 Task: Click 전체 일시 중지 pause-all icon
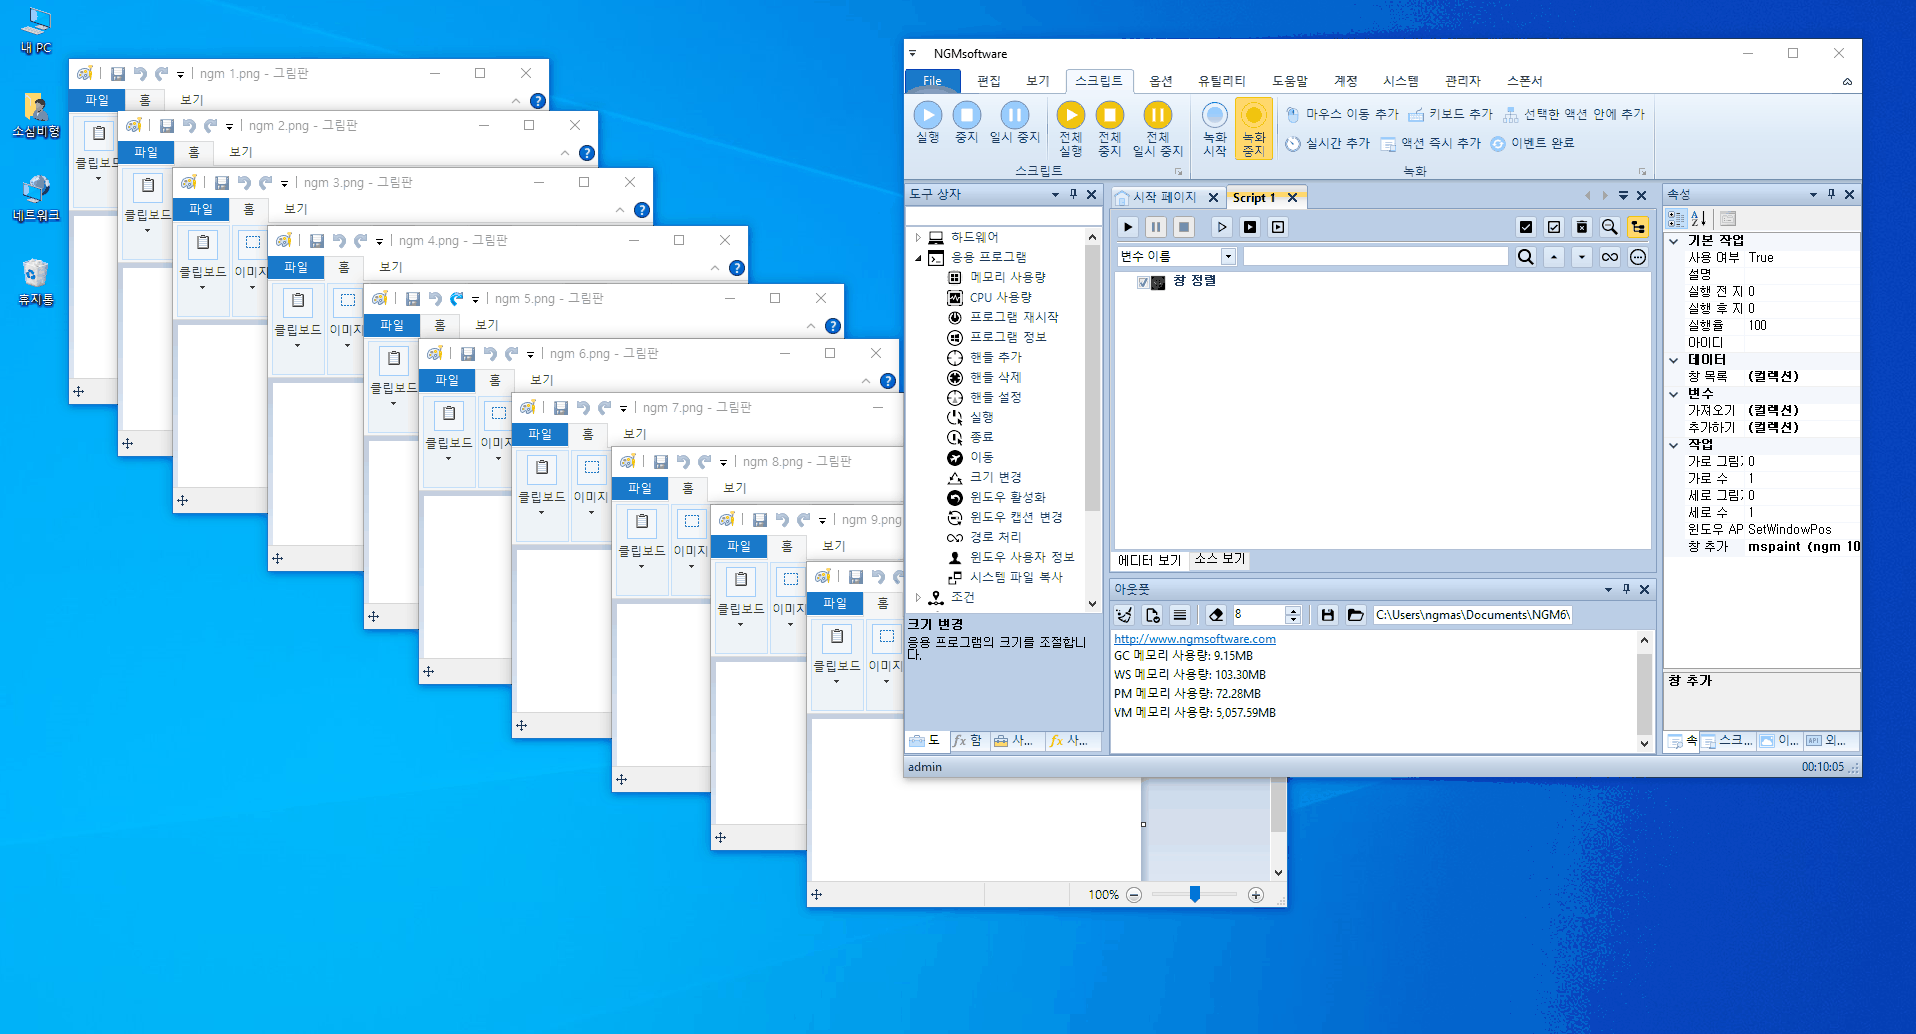pos(1157,129)
